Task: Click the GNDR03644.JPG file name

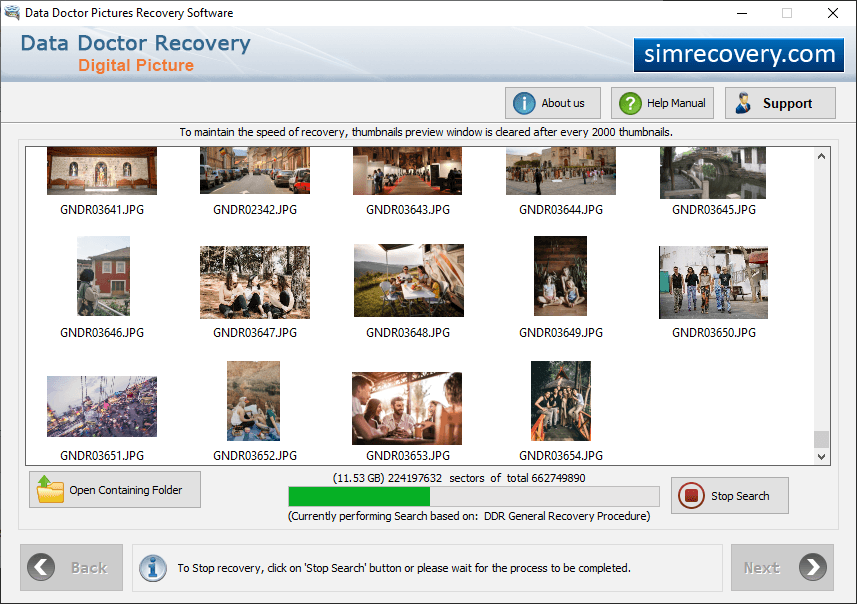Action: pos(561,210)
